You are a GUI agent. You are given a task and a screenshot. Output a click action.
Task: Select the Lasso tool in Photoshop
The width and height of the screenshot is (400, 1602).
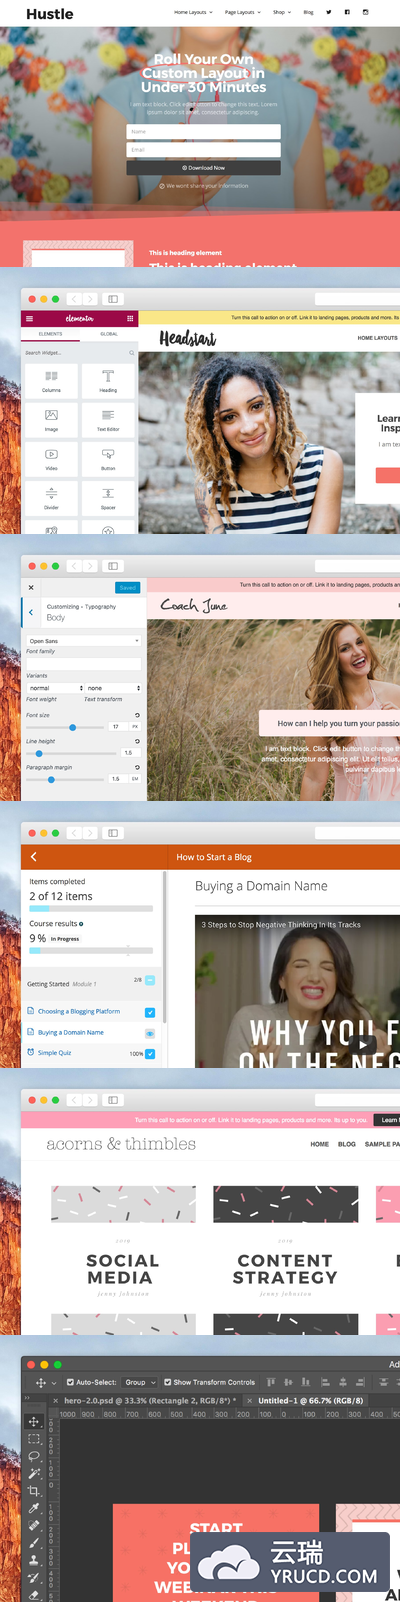[x=34, y=1456]
